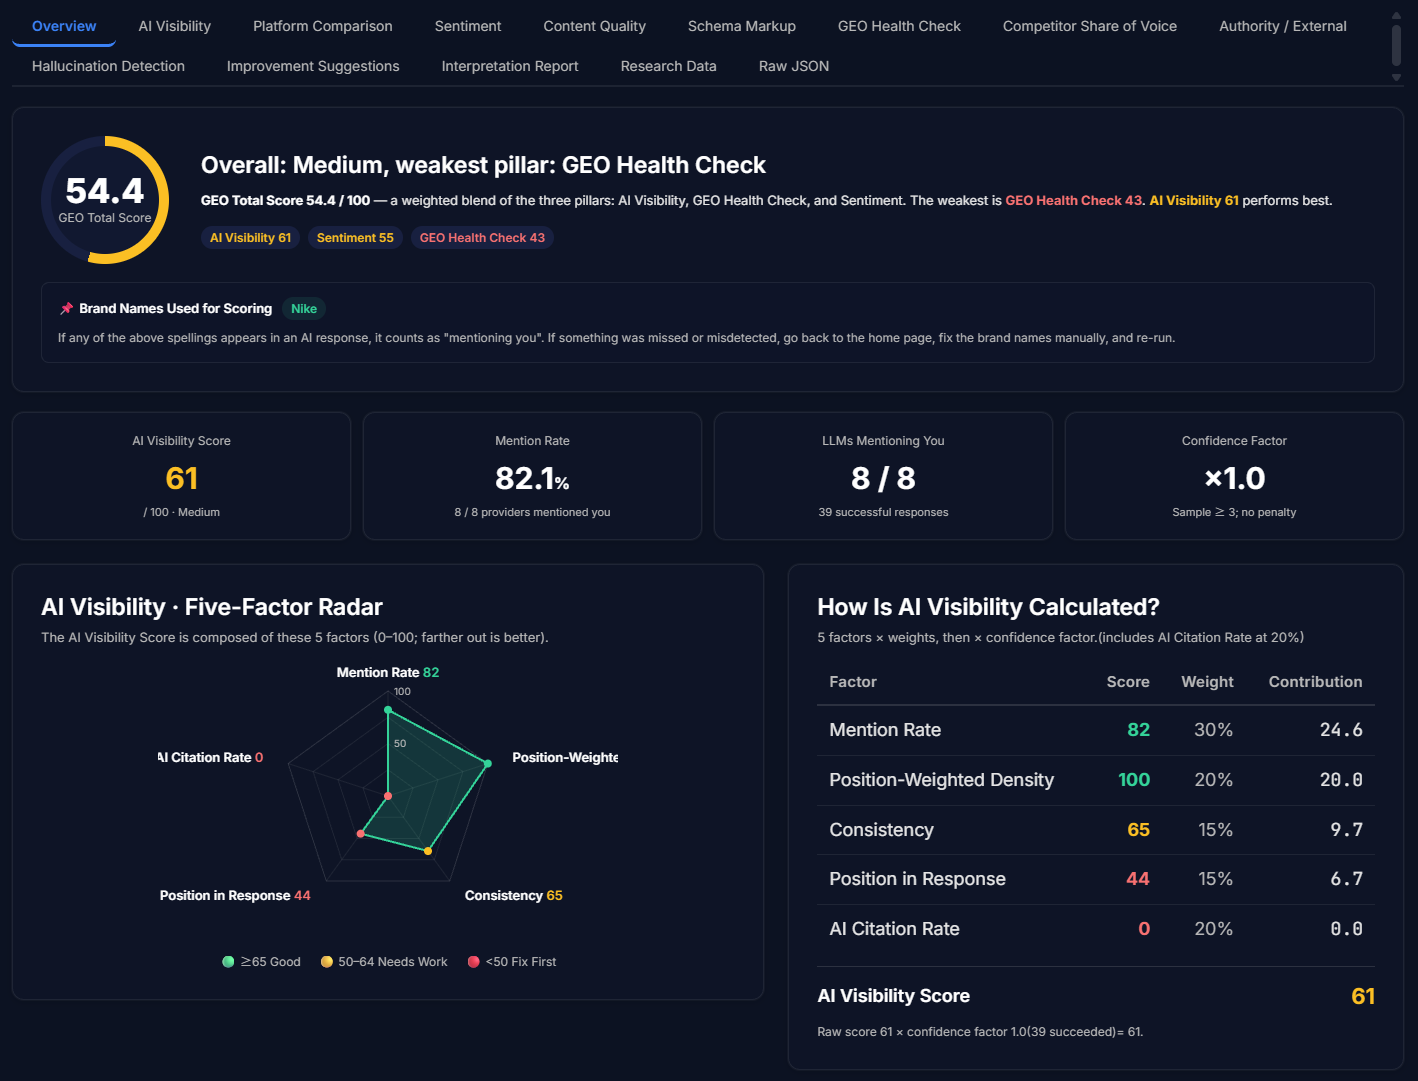The height and width of the screenshot is (1081, 1418).
Task: Click the AI Citation Rate weight 20%
Action: tap(1213, 929)
